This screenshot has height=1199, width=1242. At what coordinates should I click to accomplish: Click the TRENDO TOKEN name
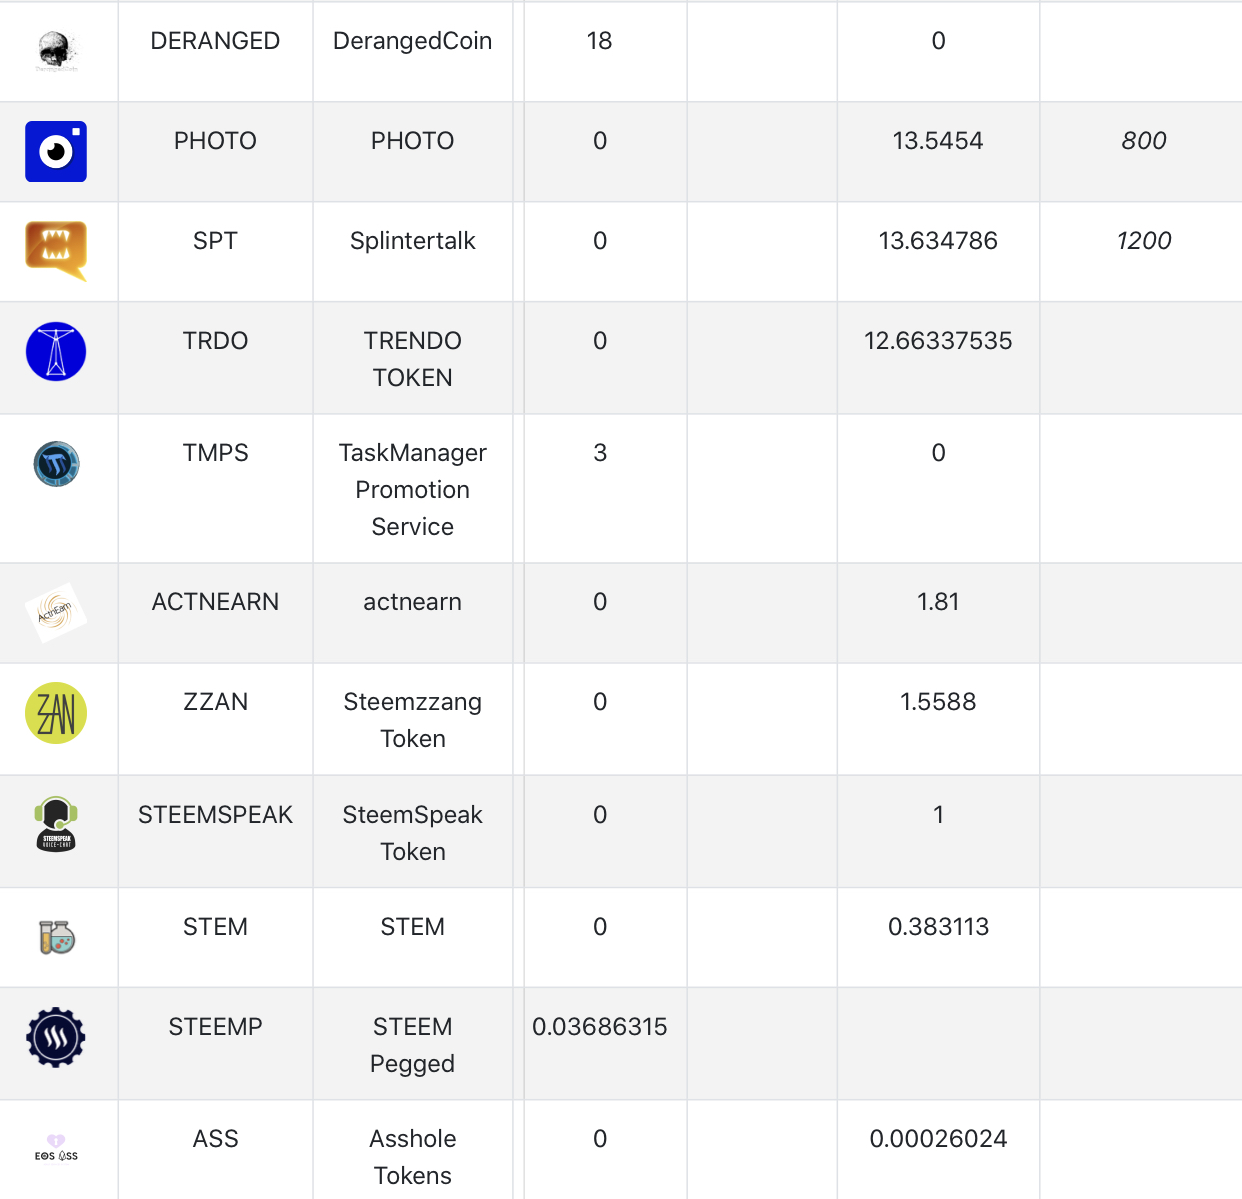coord(412,359)
